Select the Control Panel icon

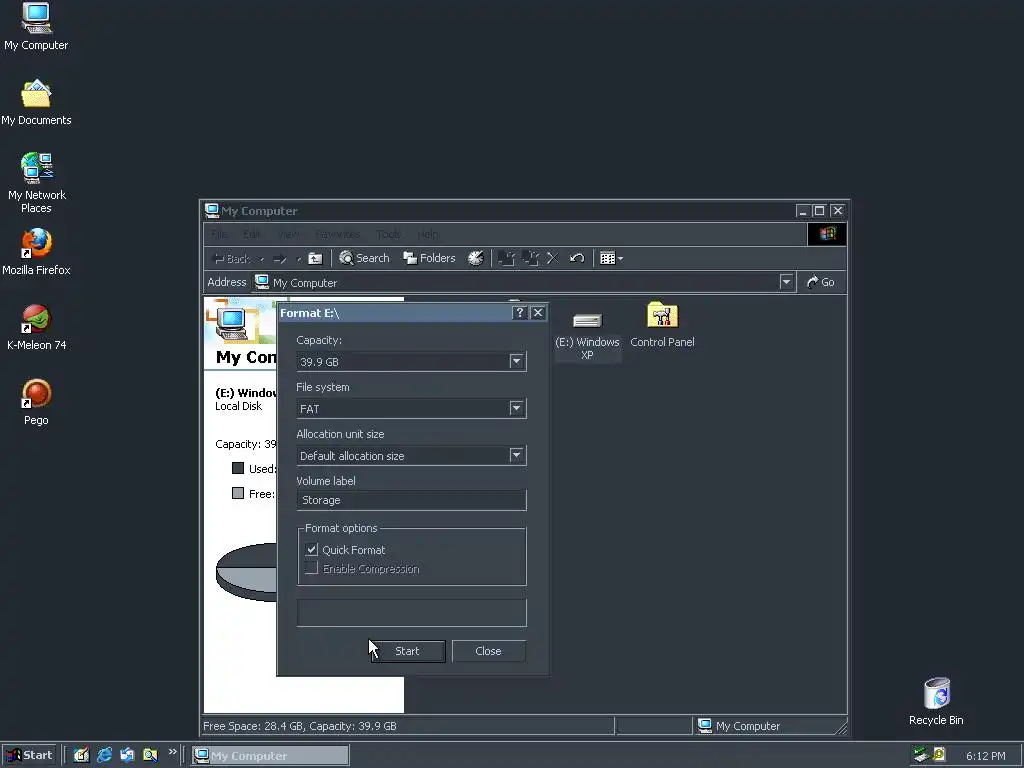tap(662, 325)
